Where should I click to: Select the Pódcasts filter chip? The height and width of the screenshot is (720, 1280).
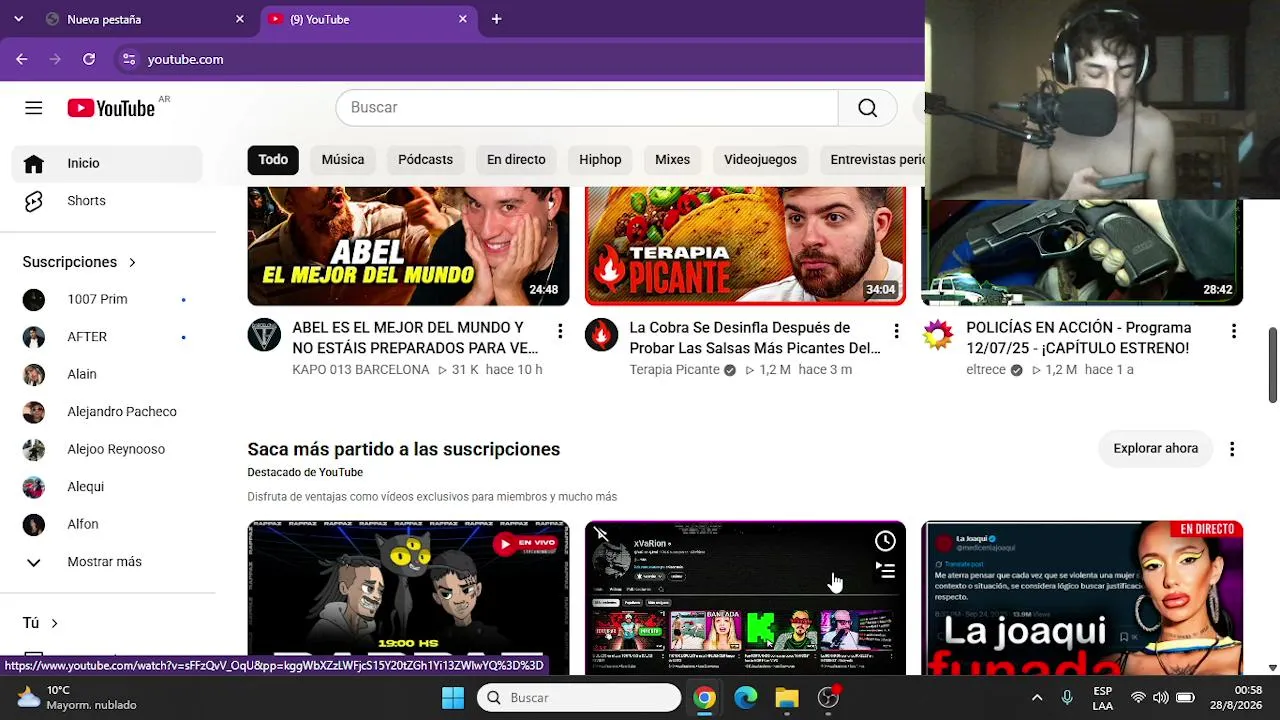click(425, 160)
